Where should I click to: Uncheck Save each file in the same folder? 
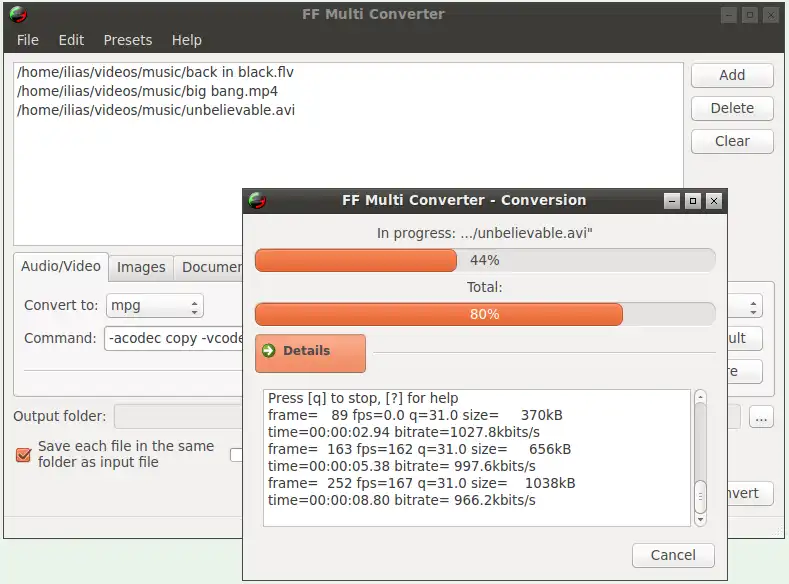[24, 455]
